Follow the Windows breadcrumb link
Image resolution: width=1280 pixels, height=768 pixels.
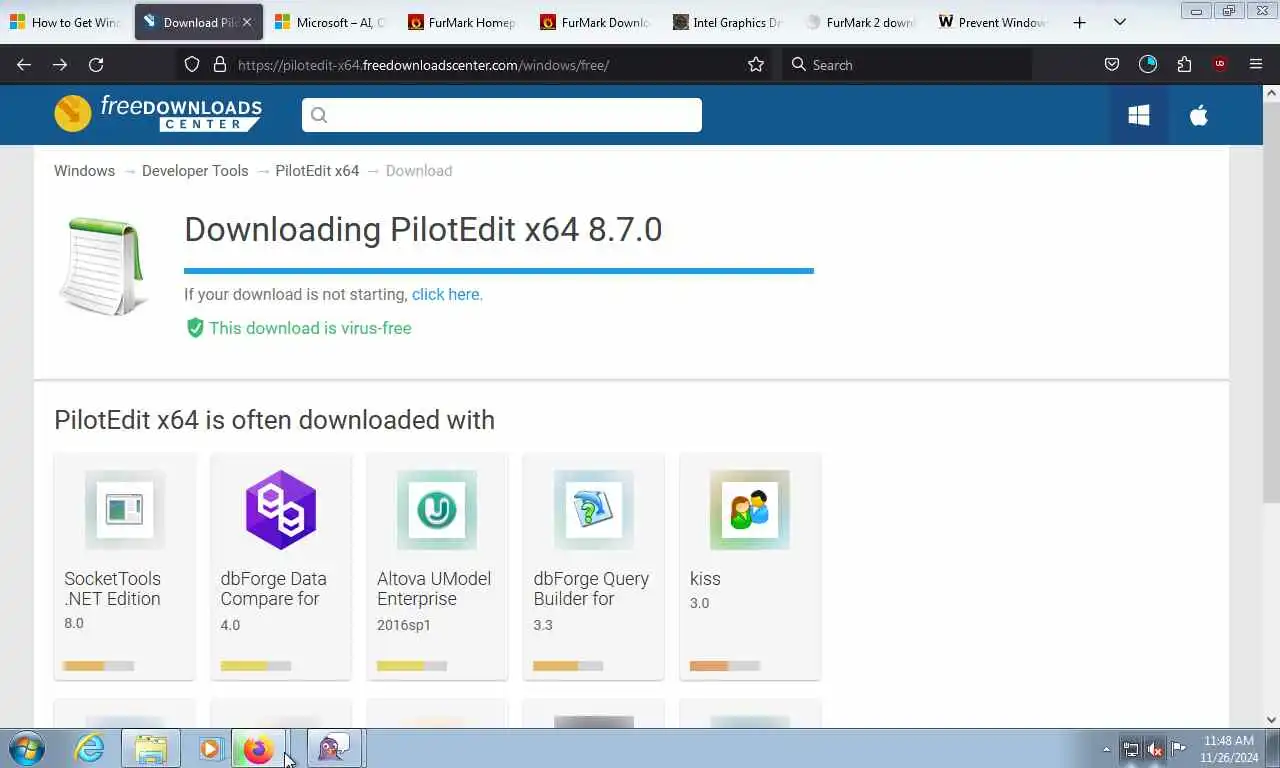coord(84,171)
